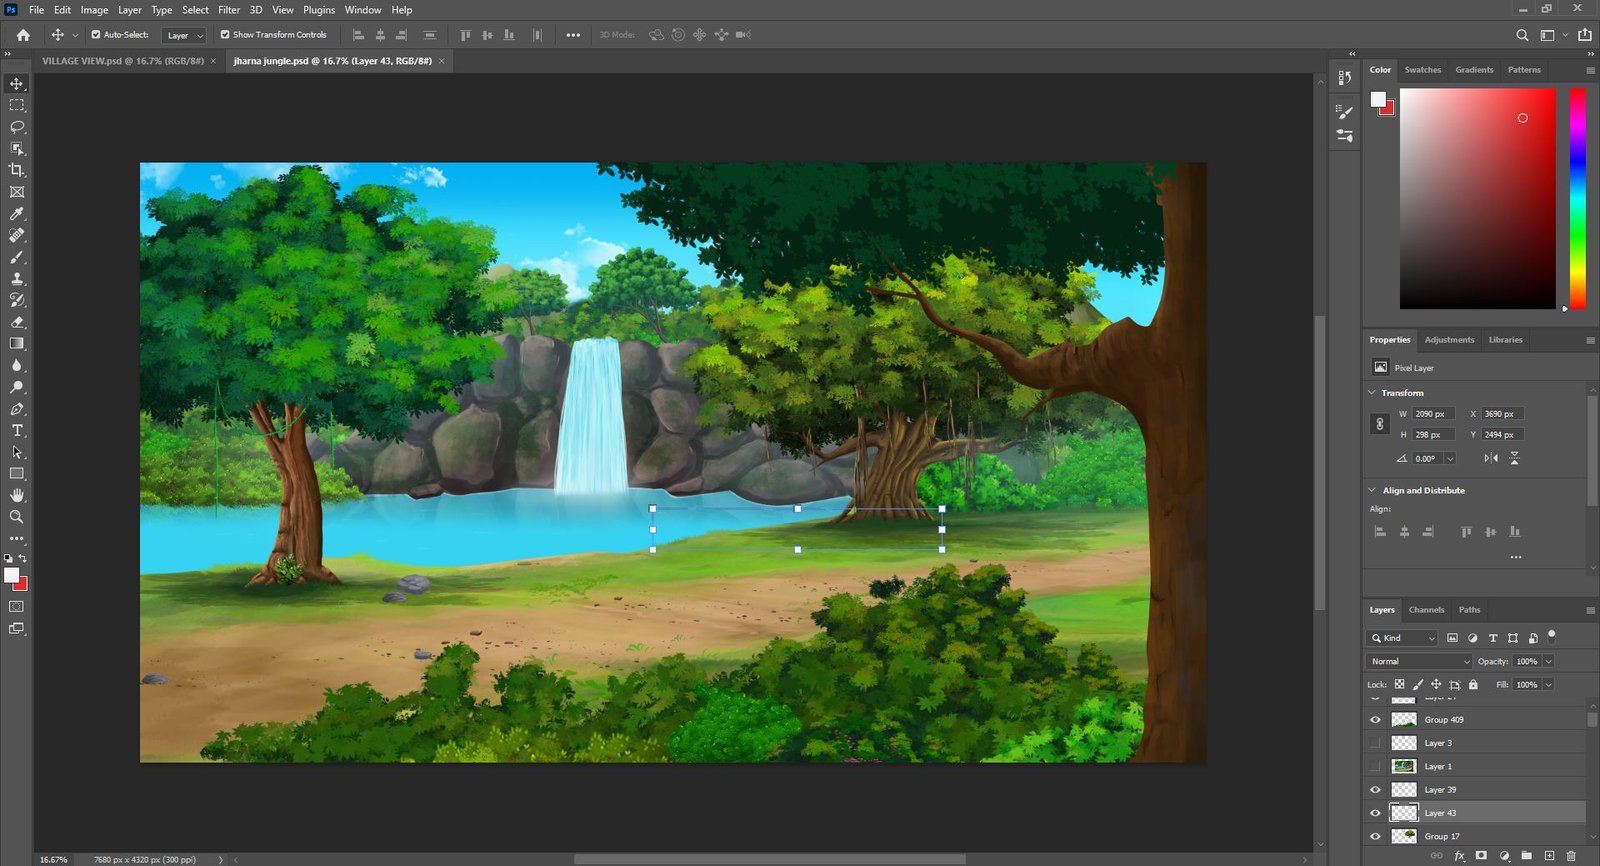Viewport: 1600px width, 866px height.
Task: Collapse the Transform section
Action: (x=1372, y=393)
